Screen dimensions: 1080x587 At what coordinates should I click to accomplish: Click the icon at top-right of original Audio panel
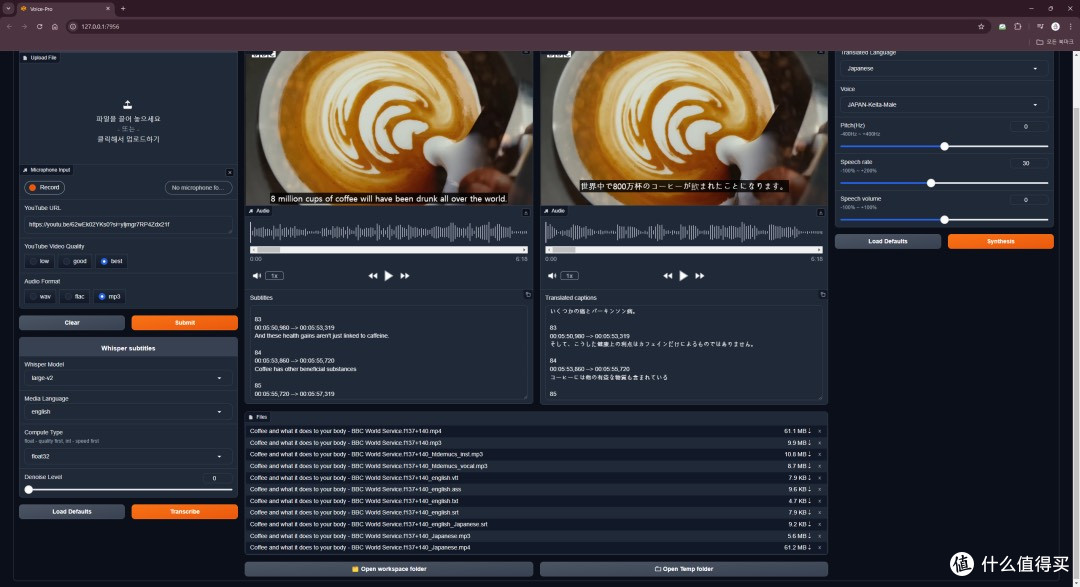526,212
